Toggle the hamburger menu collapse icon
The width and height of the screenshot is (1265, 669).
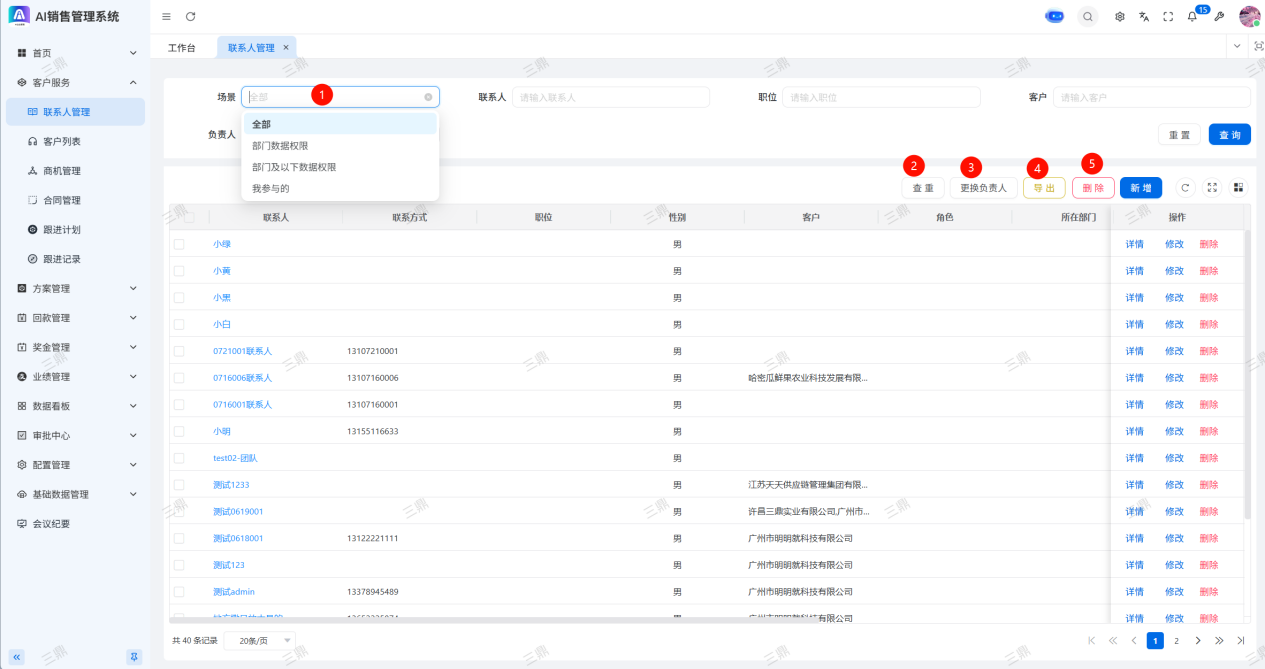(x=166, y=16)
